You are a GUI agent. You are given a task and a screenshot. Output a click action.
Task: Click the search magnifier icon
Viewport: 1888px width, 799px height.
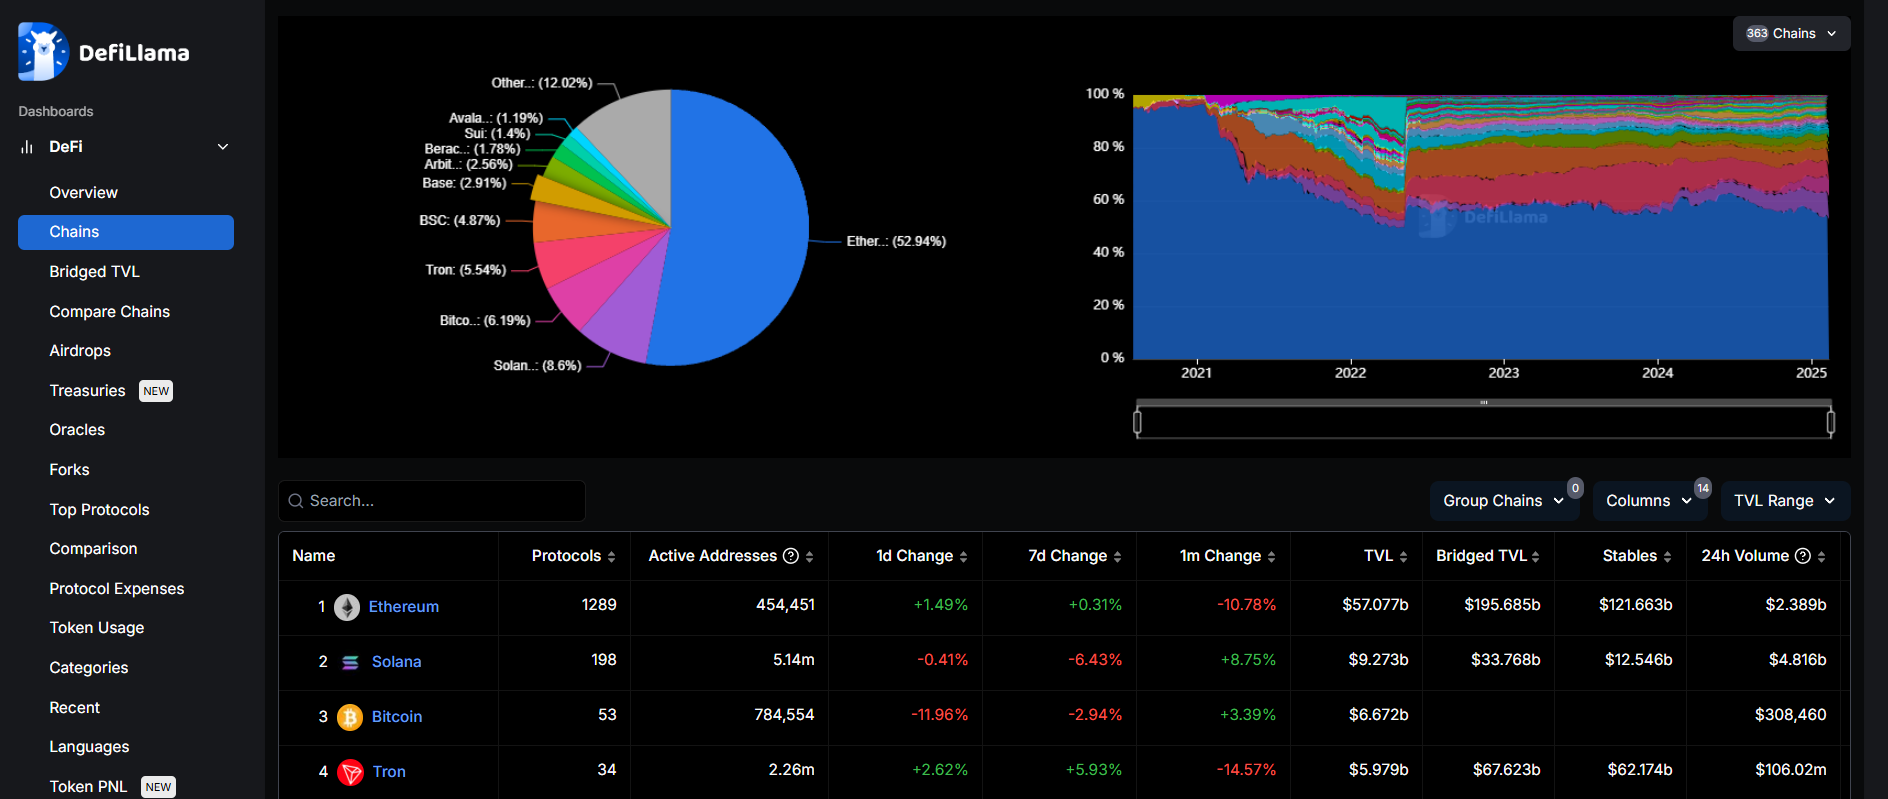tap(296, 501)
